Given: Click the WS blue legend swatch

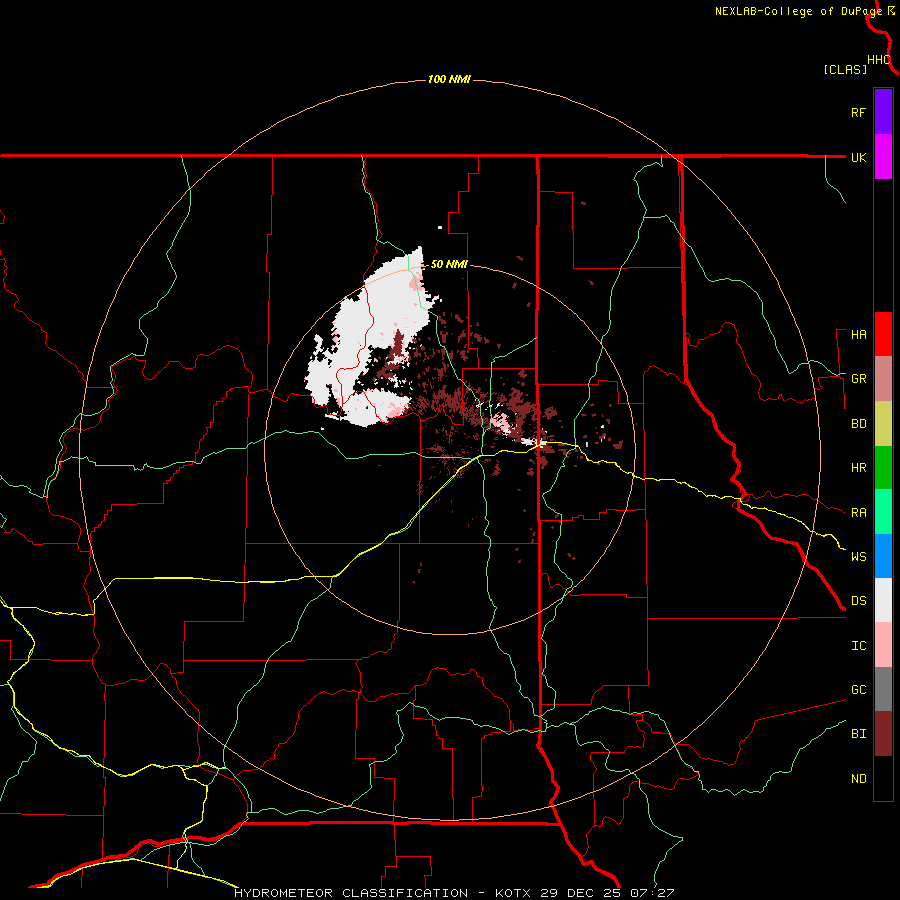Looking at the screenshot, I should (x=883, y=556).
